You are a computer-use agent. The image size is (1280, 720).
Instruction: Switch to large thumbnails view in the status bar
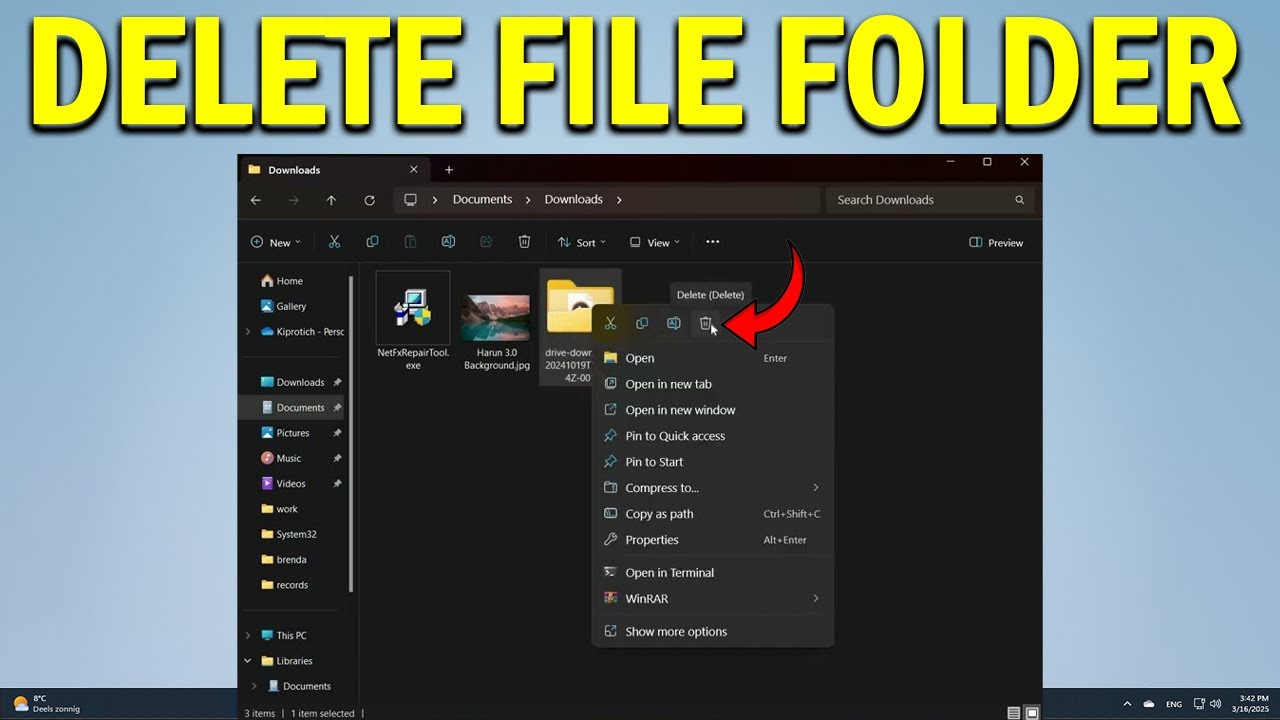[x=1032, y=713]
